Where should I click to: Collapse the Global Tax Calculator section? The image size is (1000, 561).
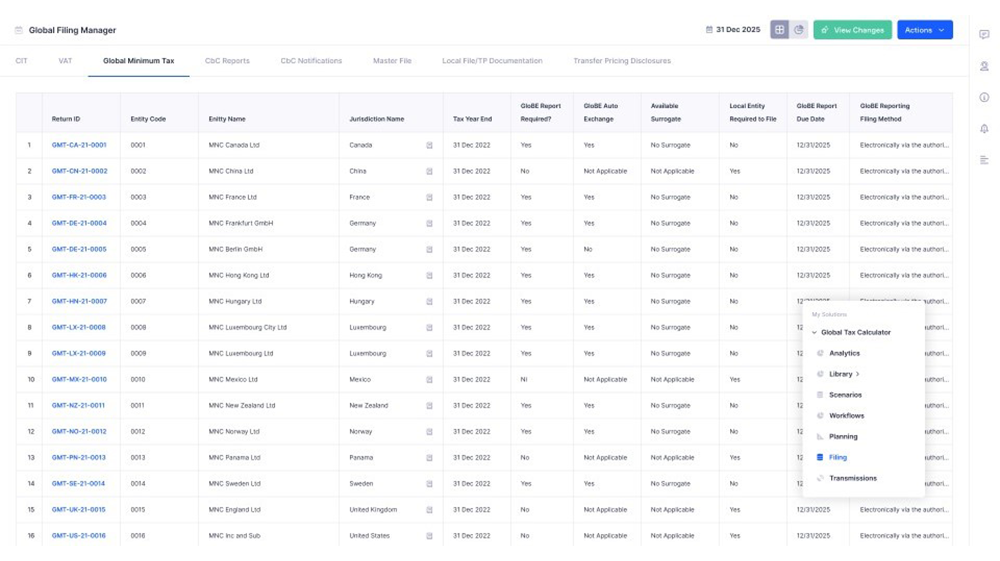[x=814, y=332]
